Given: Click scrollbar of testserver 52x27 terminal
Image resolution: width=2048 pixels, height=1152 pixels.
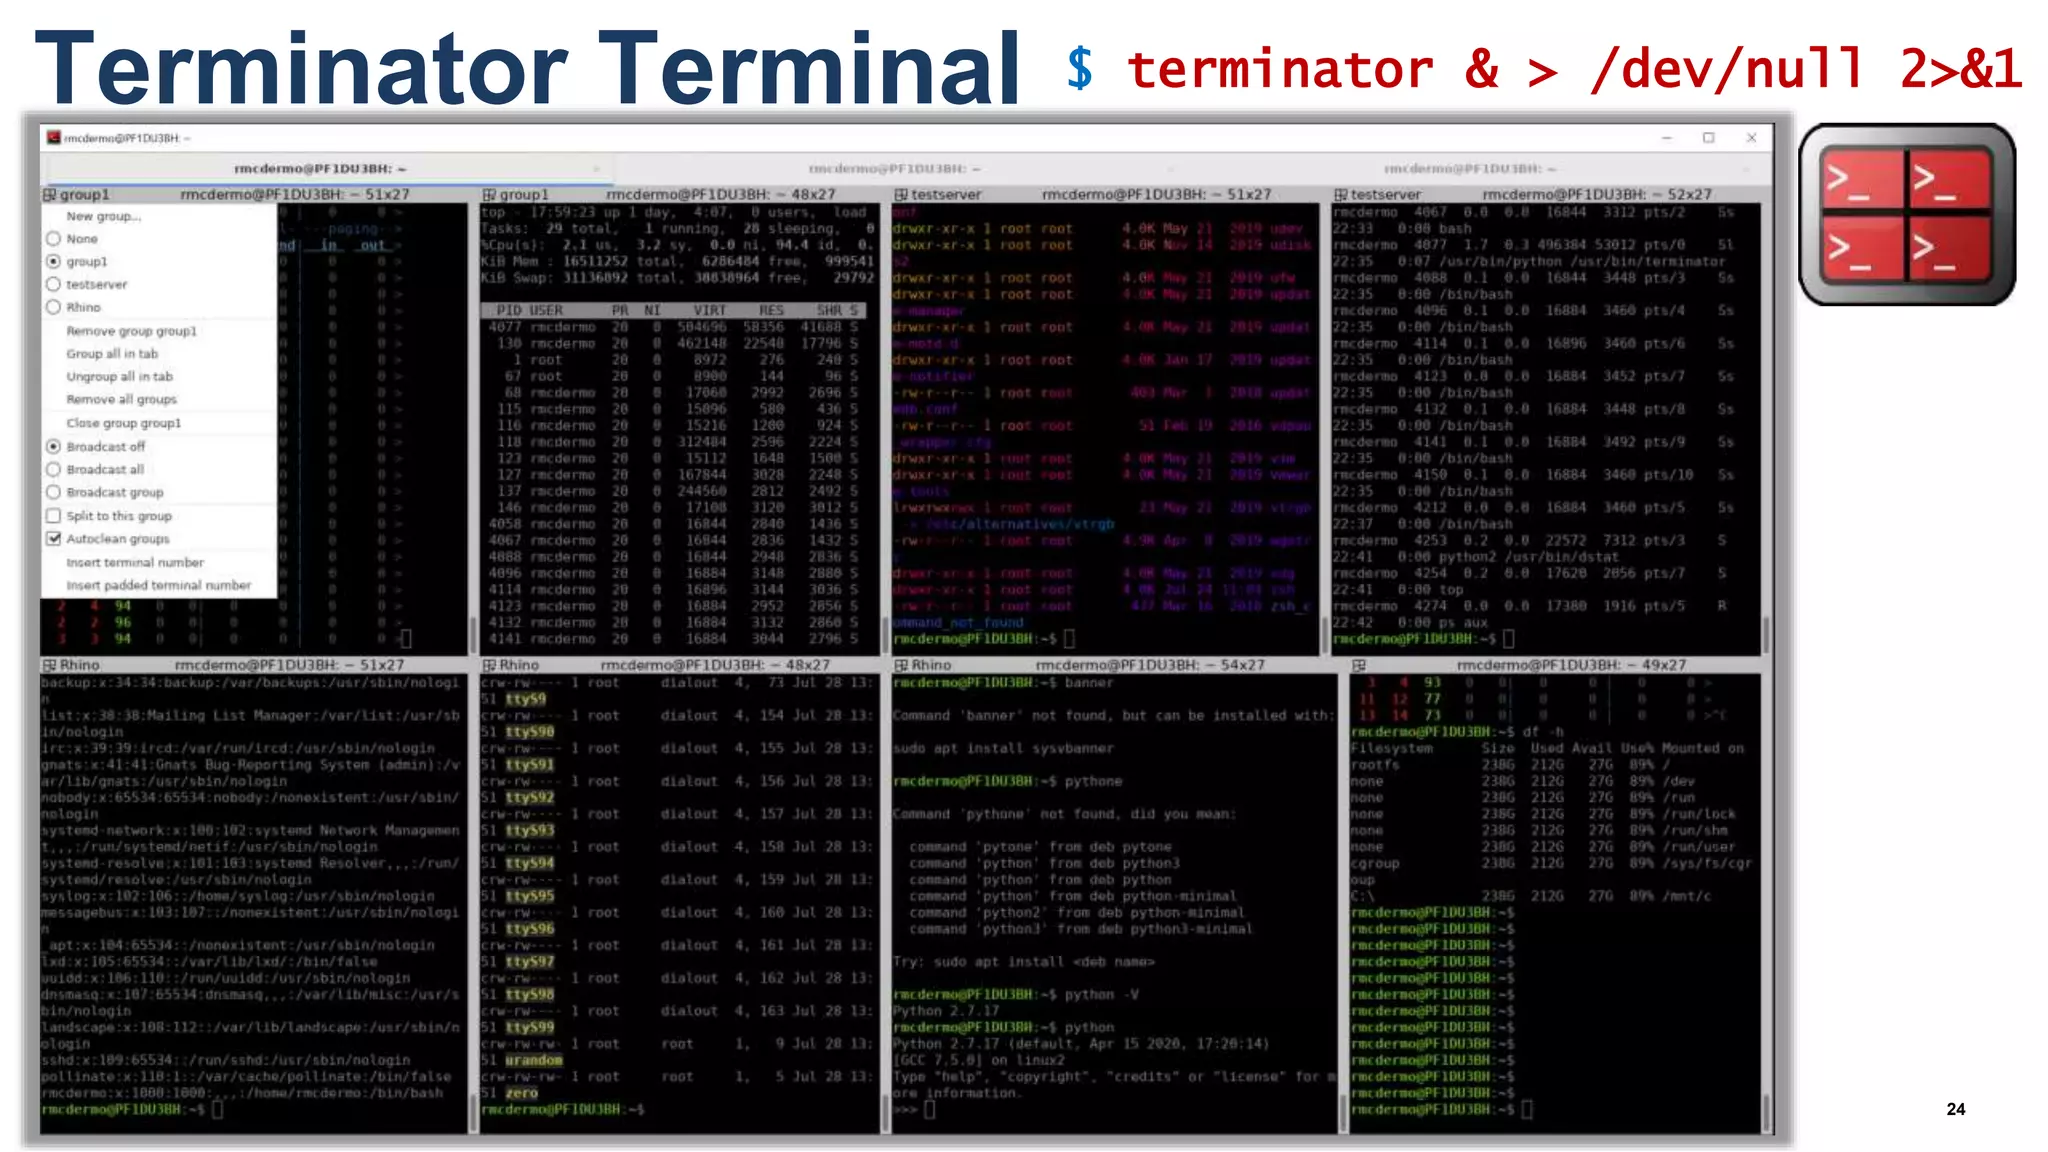Looking at the screenshot, I should [x=1765, y=634].
